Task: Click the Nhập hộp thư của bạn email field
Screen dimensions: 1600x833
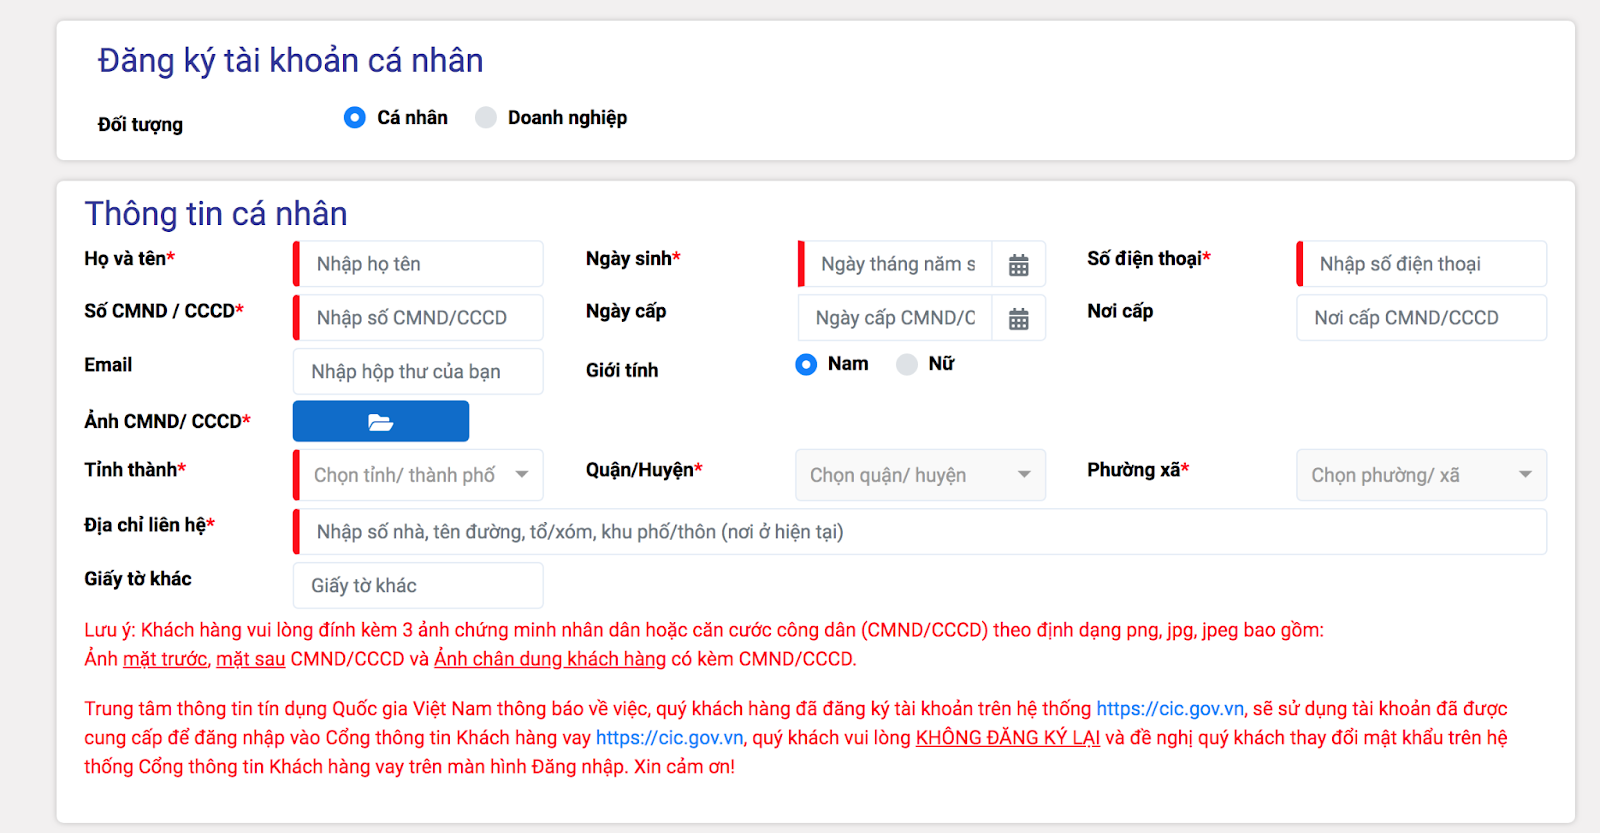Action: coord(418,371)
